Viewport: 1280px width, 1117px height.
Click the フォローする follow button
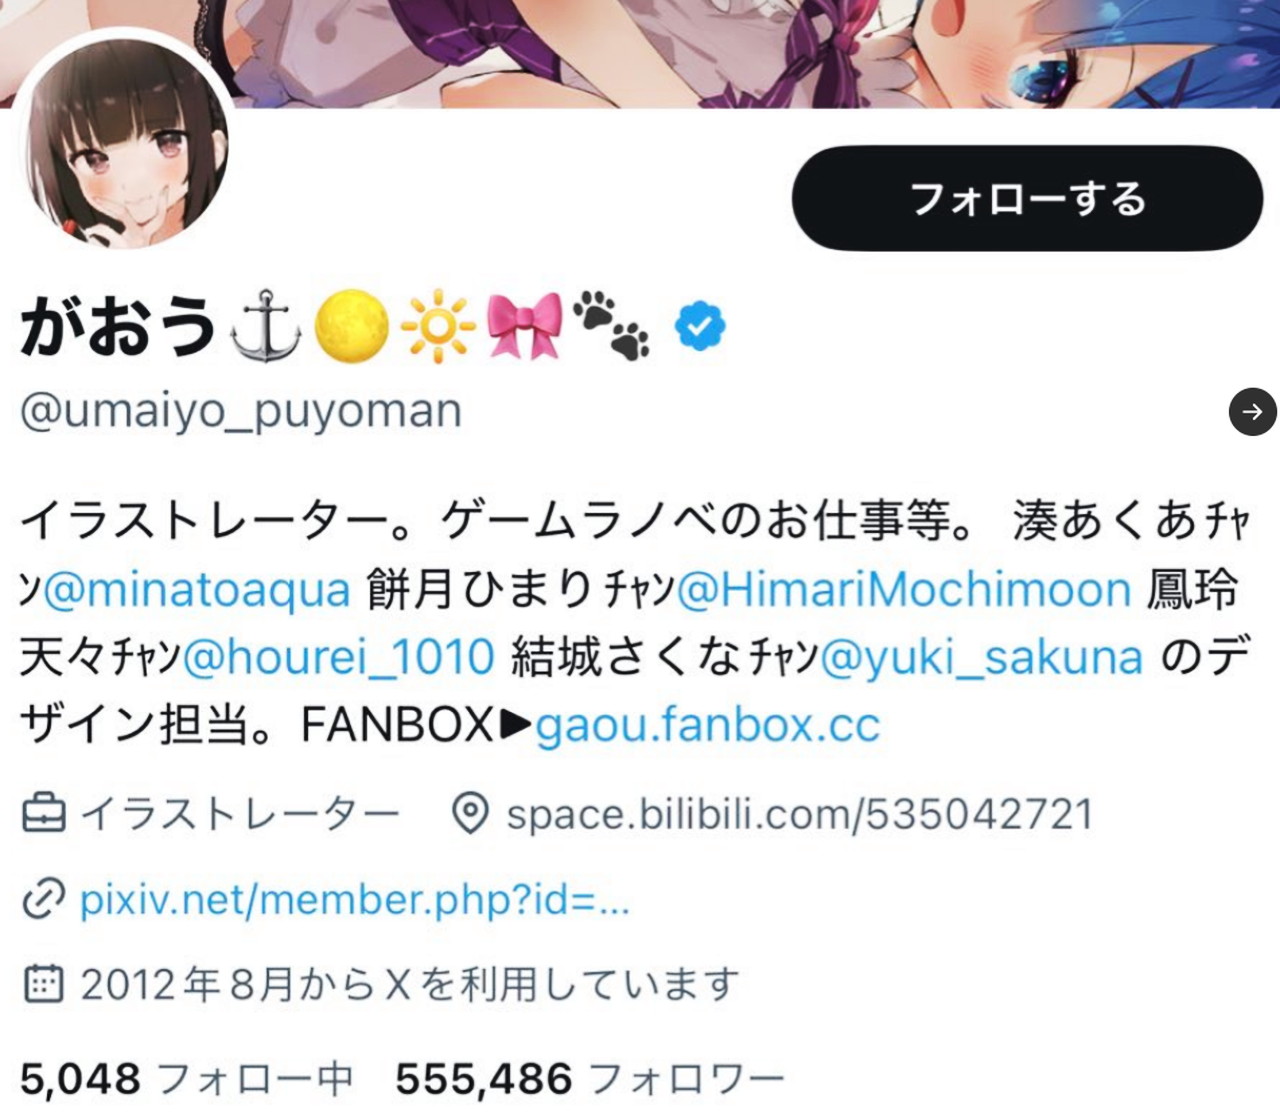pos(1027,198)
